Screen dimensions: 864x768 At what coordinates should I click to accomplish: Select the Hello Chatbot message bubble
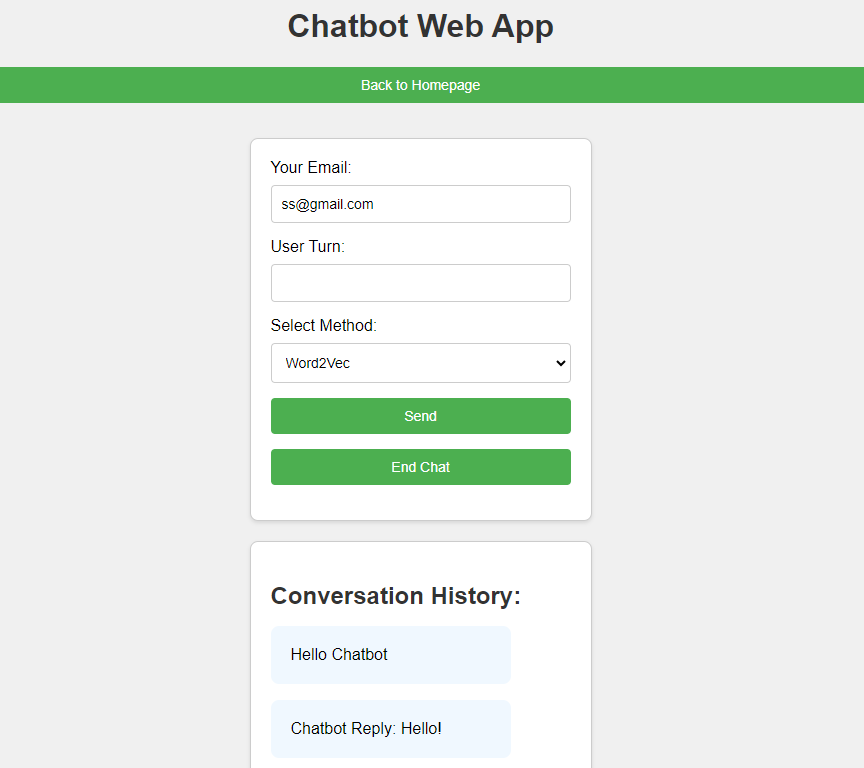pos(391,655)
